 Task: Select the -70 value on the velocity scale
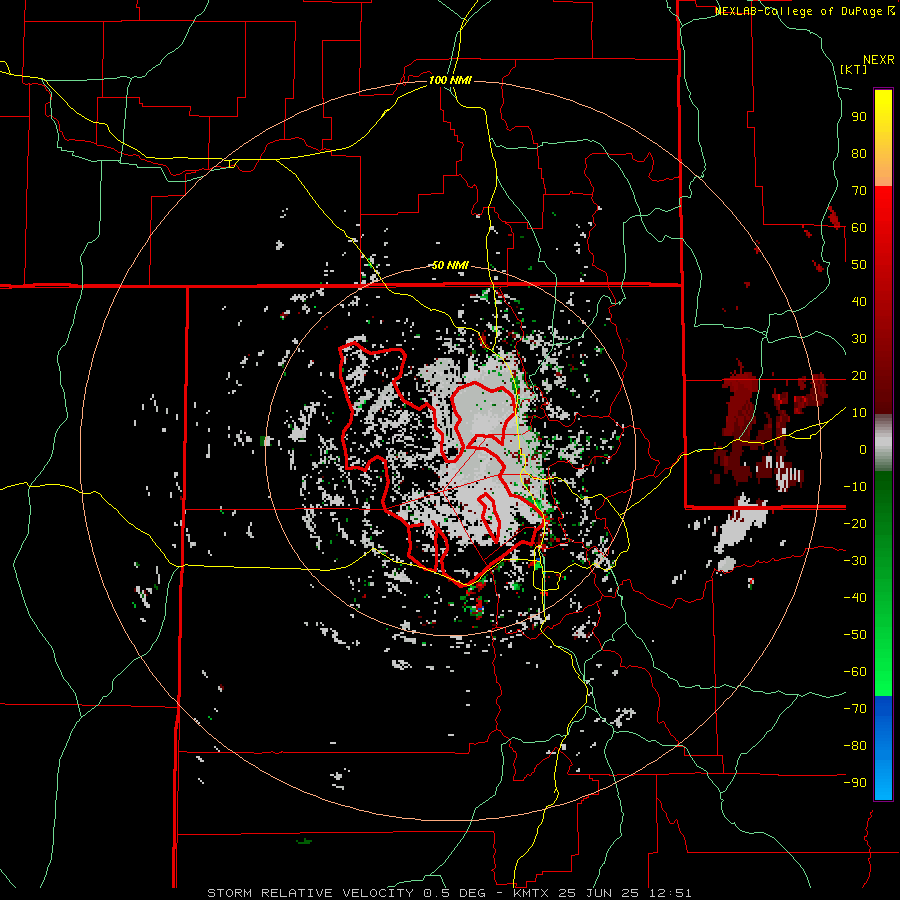click(x=855, y=709)
